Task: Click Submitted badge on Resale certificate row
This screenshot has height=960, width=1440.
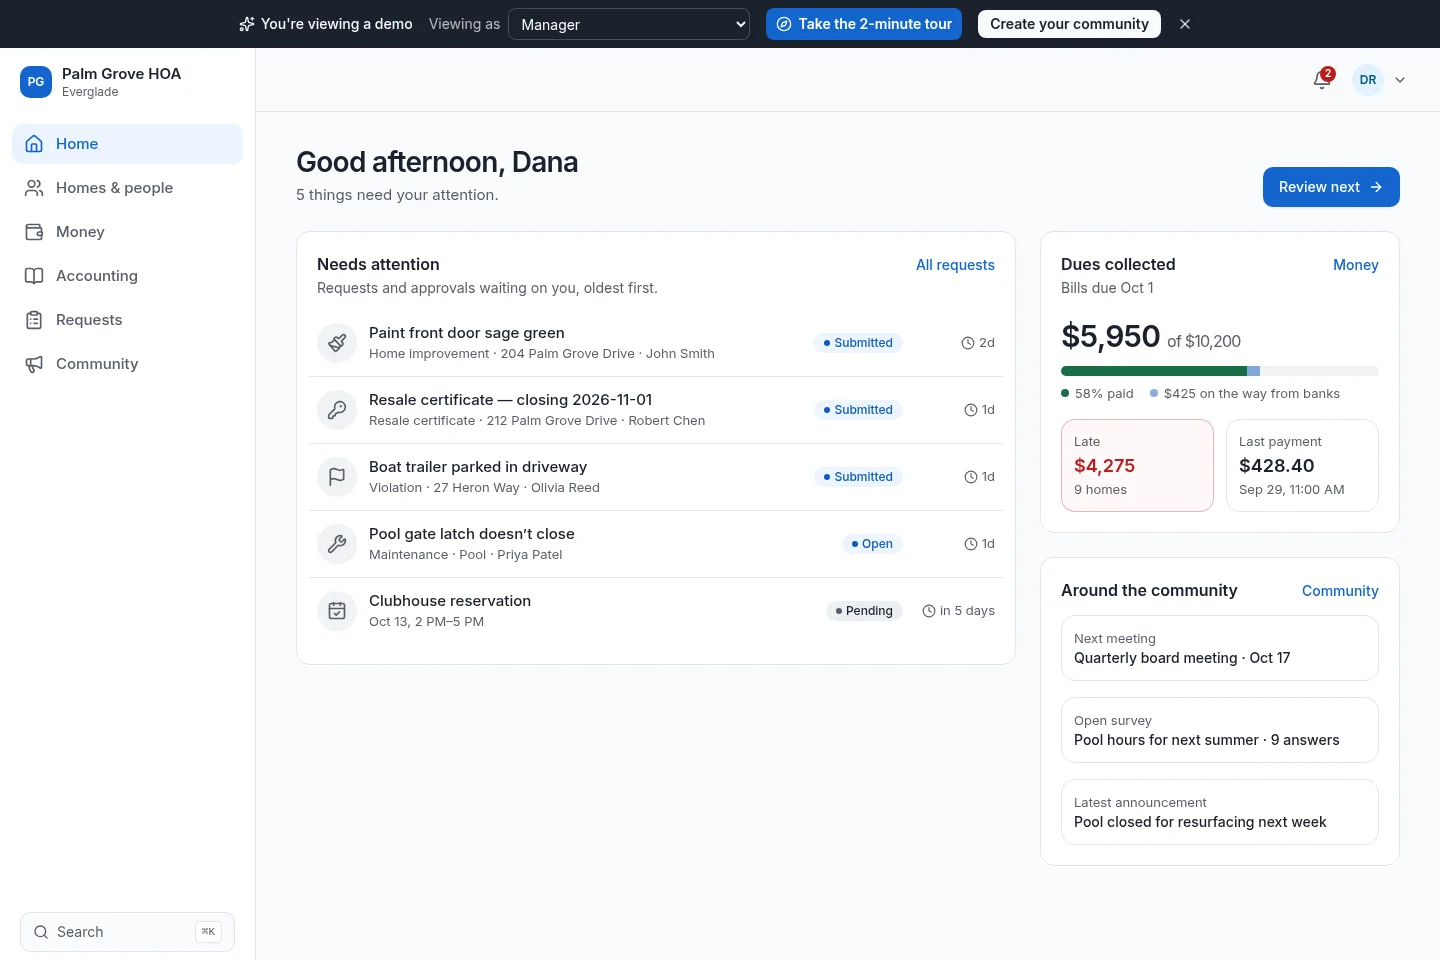Action: point(858,410)
